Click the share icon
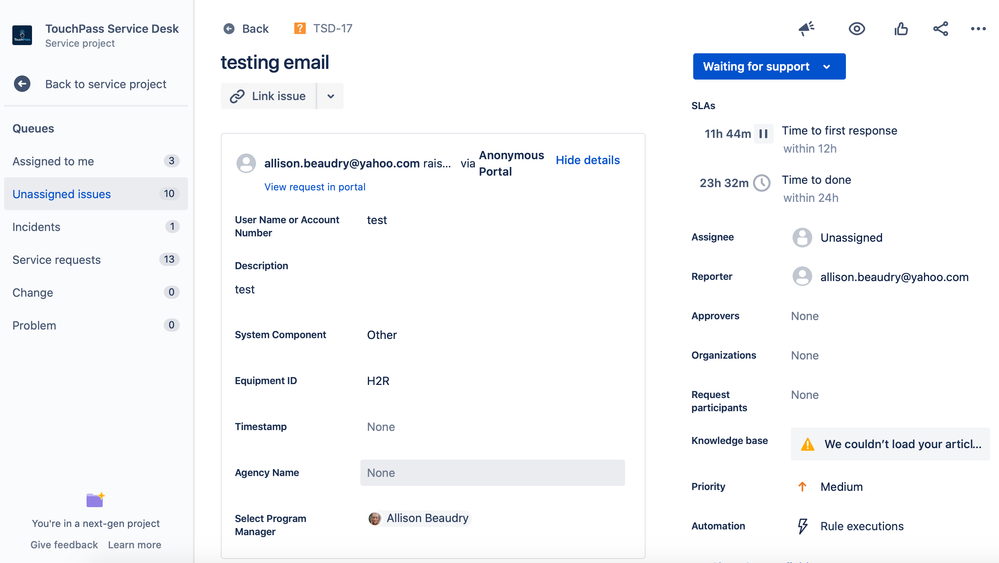This screenshot has width=999, height=563. click(x=940, y=29)
